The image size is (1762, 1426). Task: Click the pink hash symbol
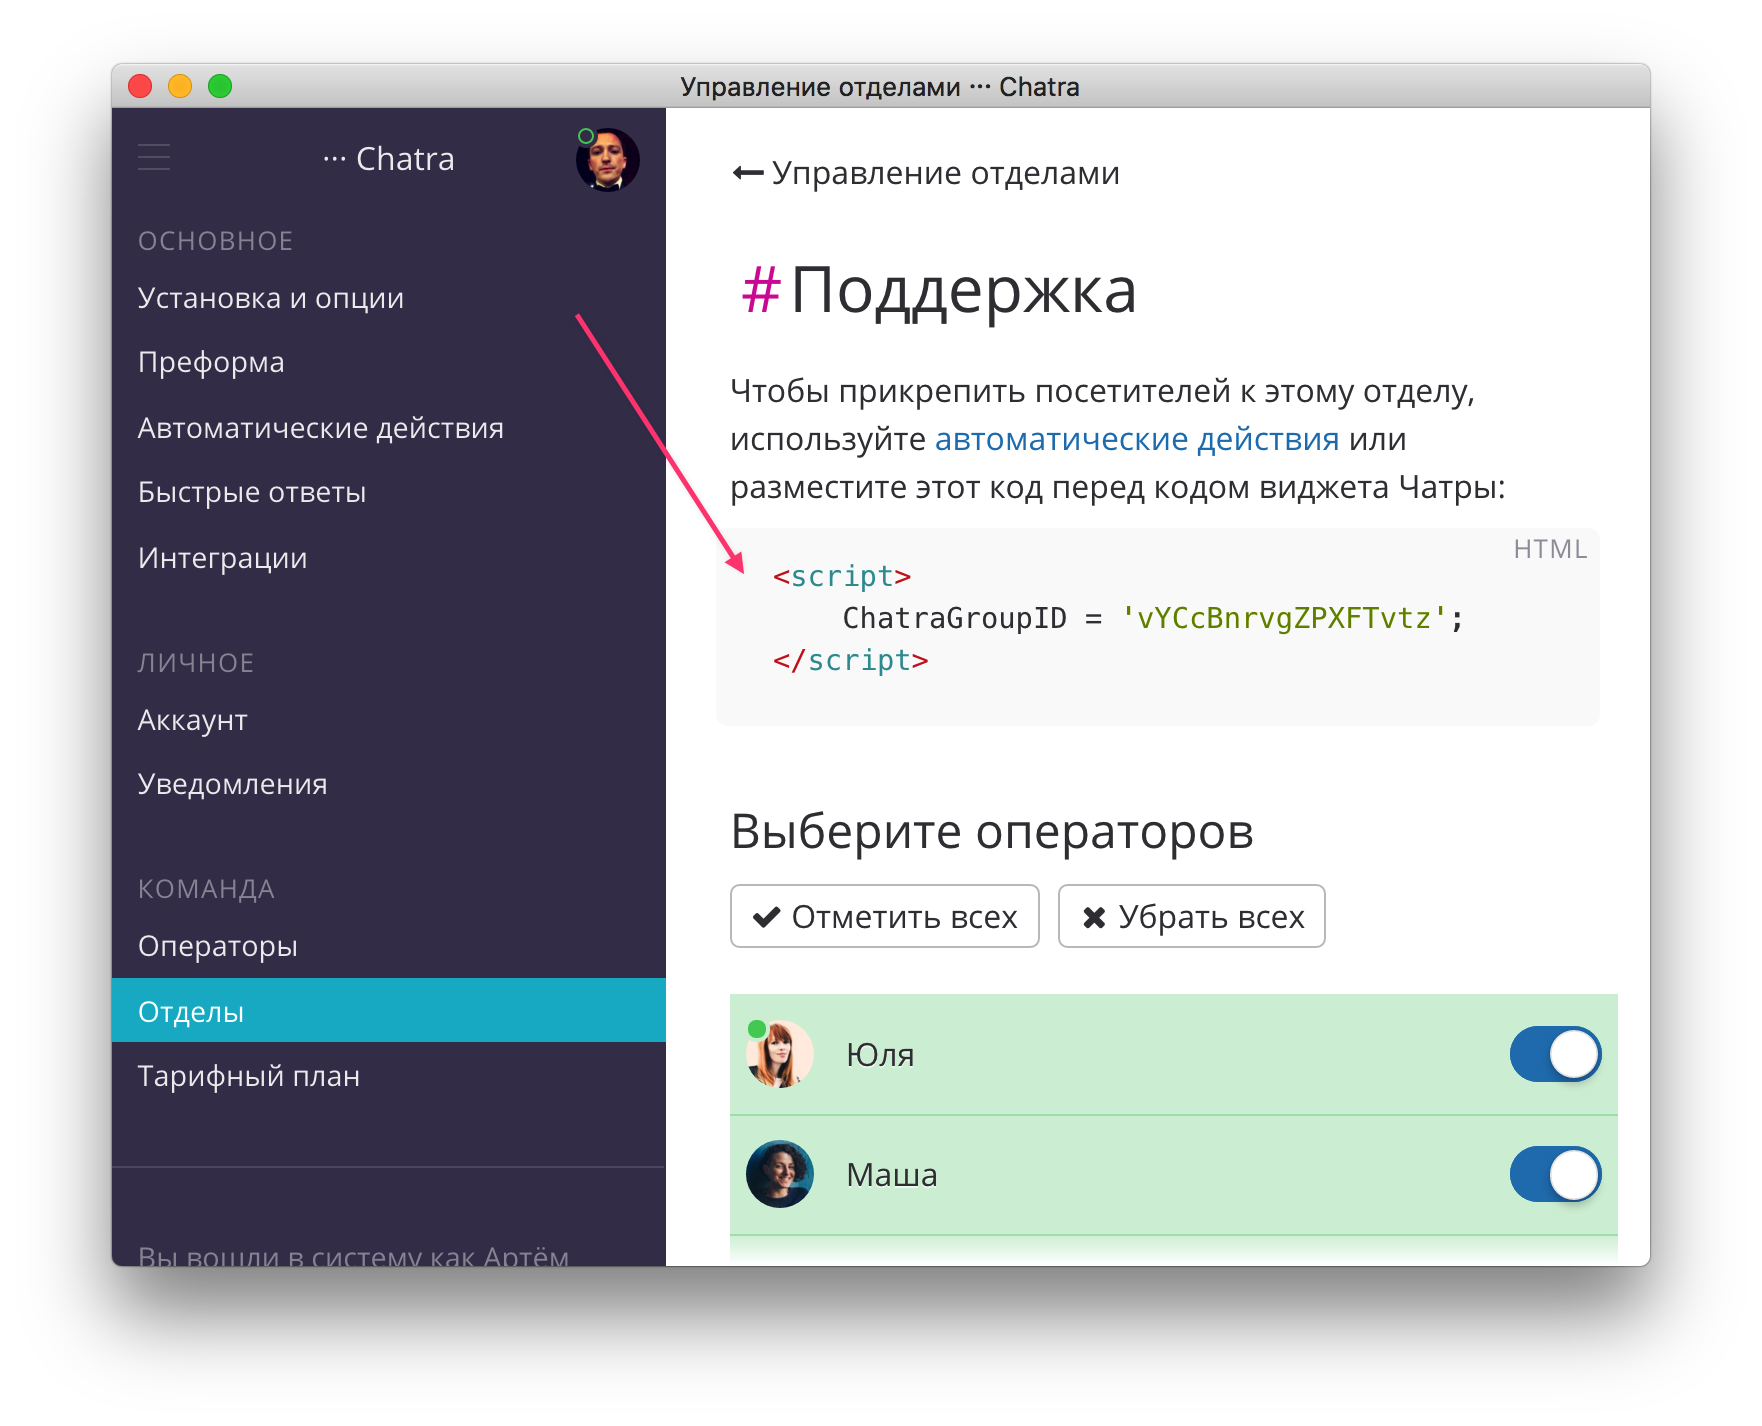pyautogui.click(x=760, y=291)
